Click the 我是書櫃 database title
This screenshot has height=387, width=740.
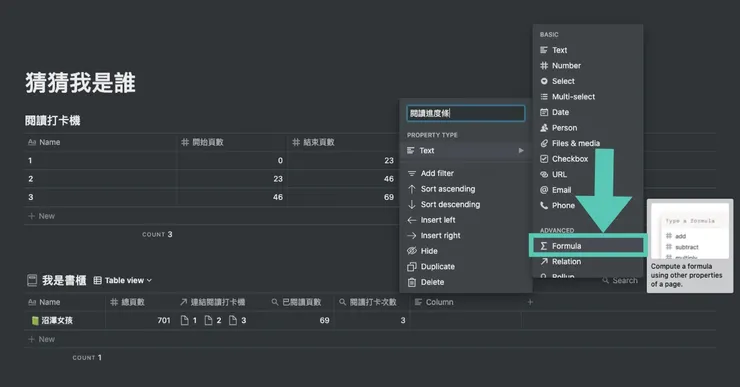(64, 280)
